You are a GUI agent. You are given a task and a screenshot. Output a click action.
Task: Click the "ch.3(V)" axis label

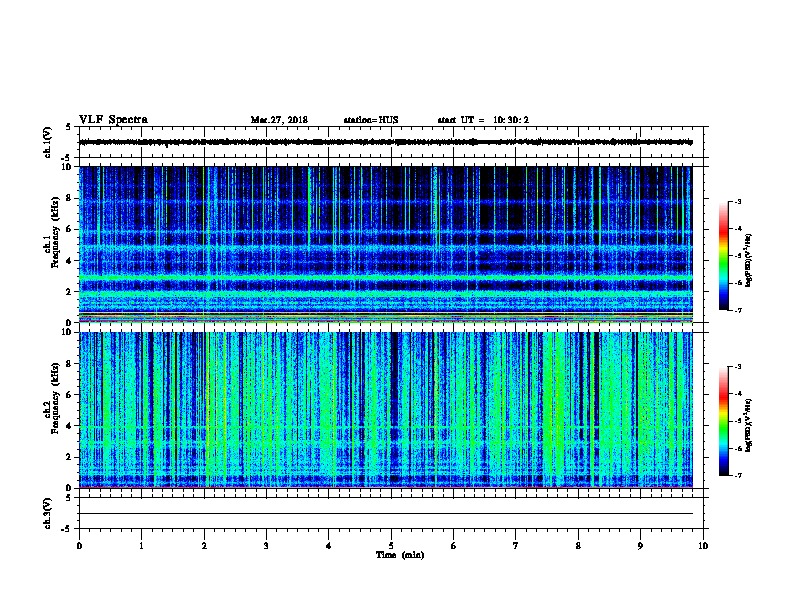(x=48, y=513)
